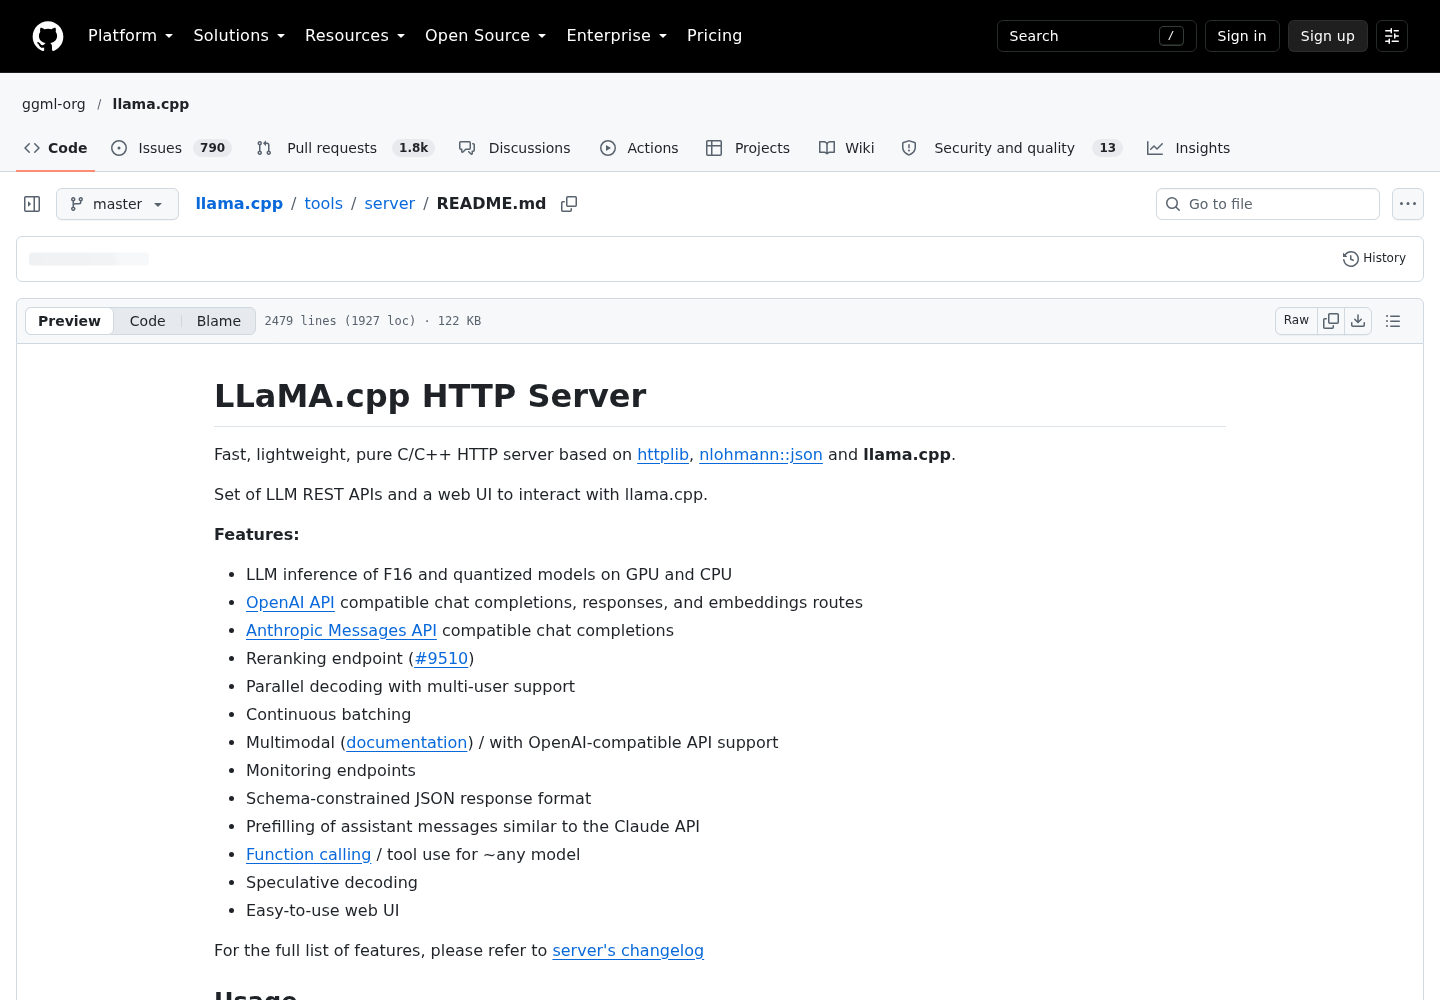Expand the Solutions menu
This screenshot has width=1440, height=1000.
tap(239, 36)
